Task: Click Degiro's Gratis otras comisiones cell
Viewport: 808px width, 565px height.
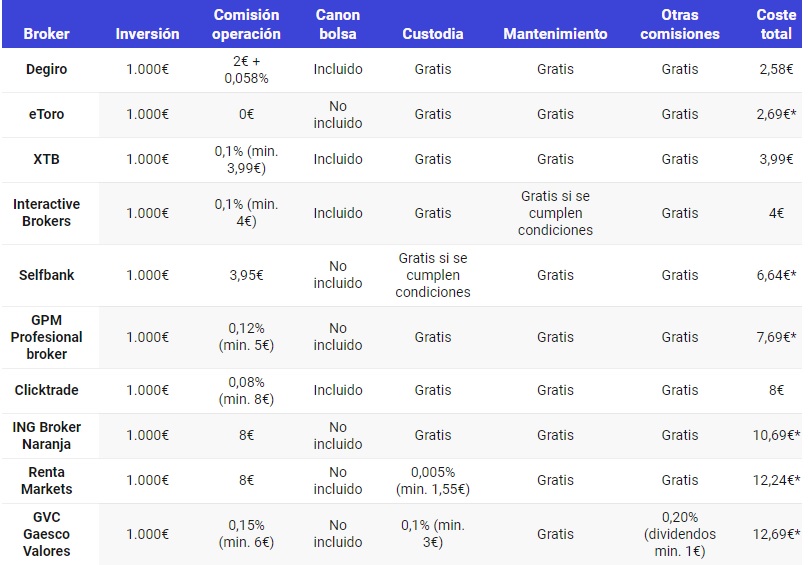Action: pos(680,69)
